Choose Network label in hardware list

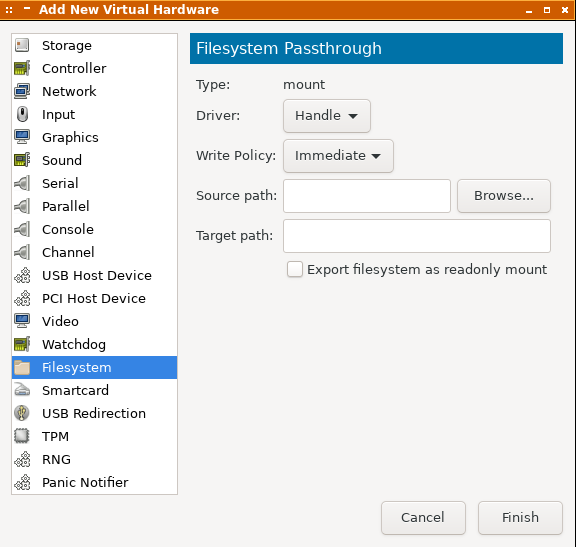click(x=69, y=91)
